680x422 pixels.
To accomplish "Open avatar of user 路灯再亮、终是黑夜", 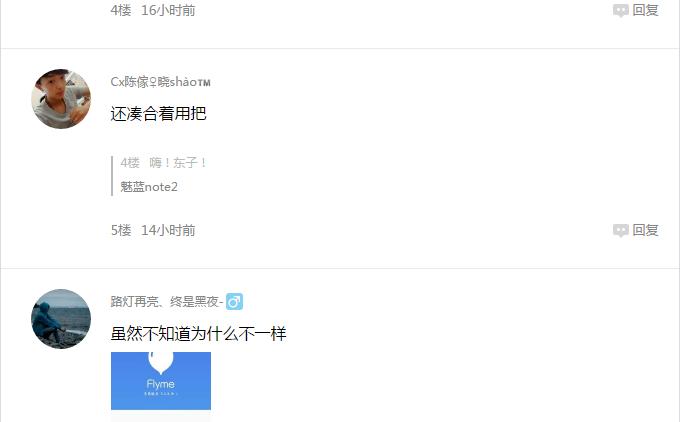I will coord(61,319).
